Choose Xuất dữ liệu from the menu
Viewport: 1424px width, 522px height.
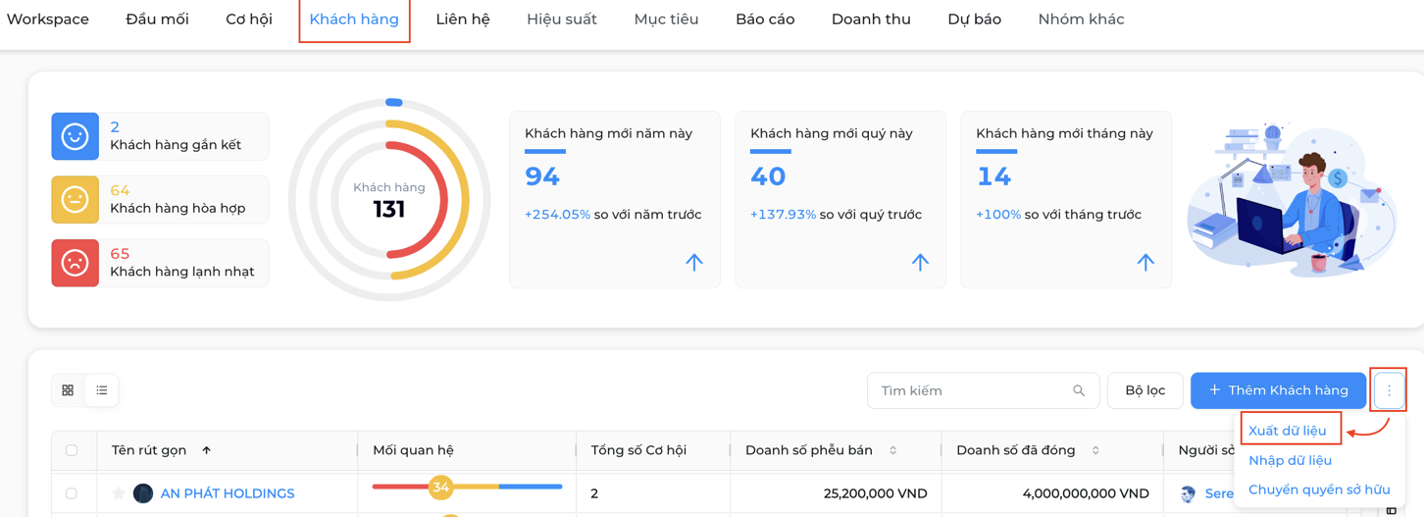[1288, 430]
